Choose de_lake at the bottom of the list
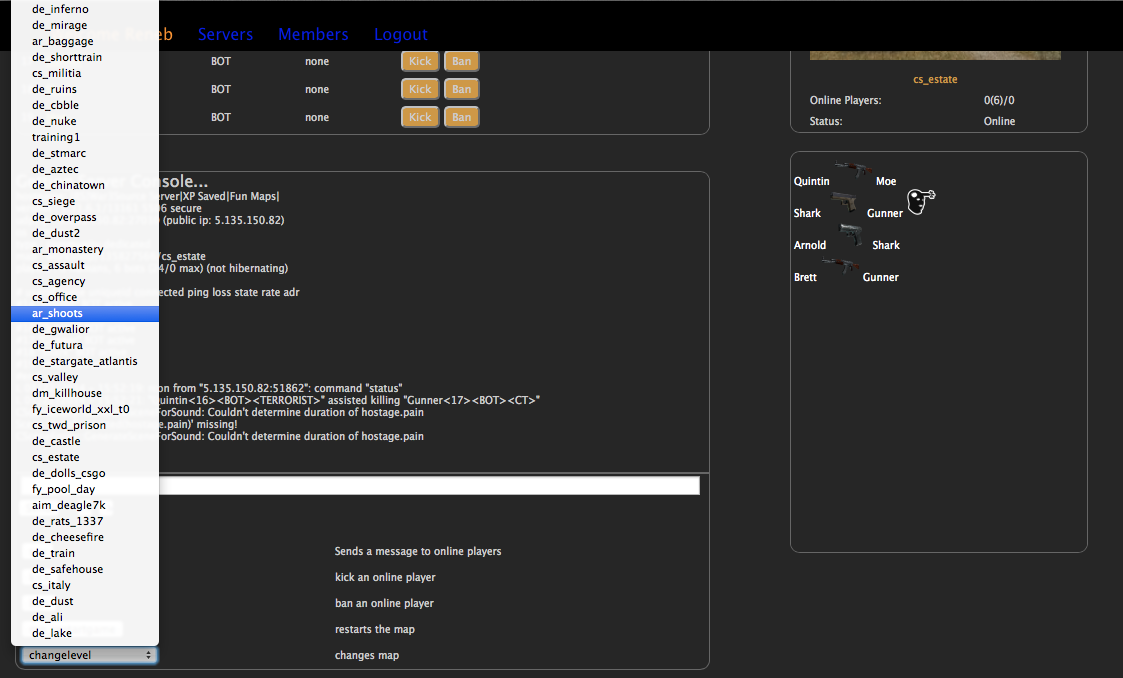Screen dimensions: 1123x678 52,633
